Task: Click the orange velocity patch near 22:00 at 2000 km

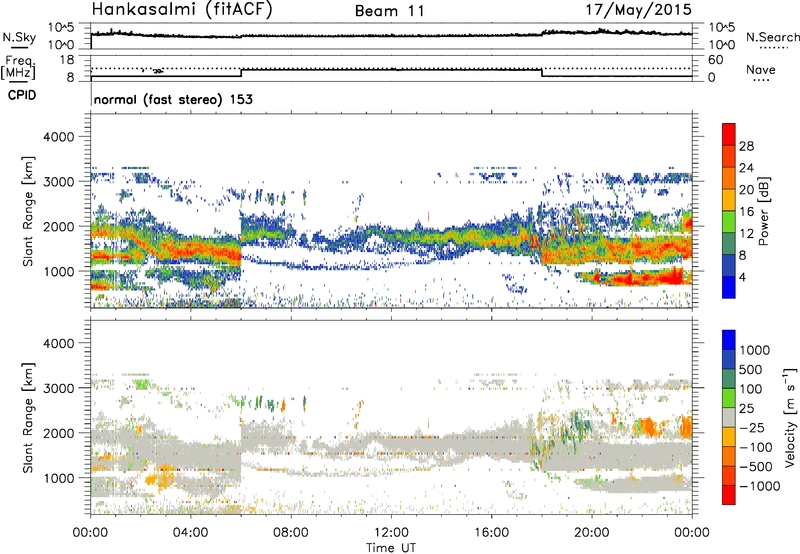Action: pyautogui.click(x=648, y=426)
